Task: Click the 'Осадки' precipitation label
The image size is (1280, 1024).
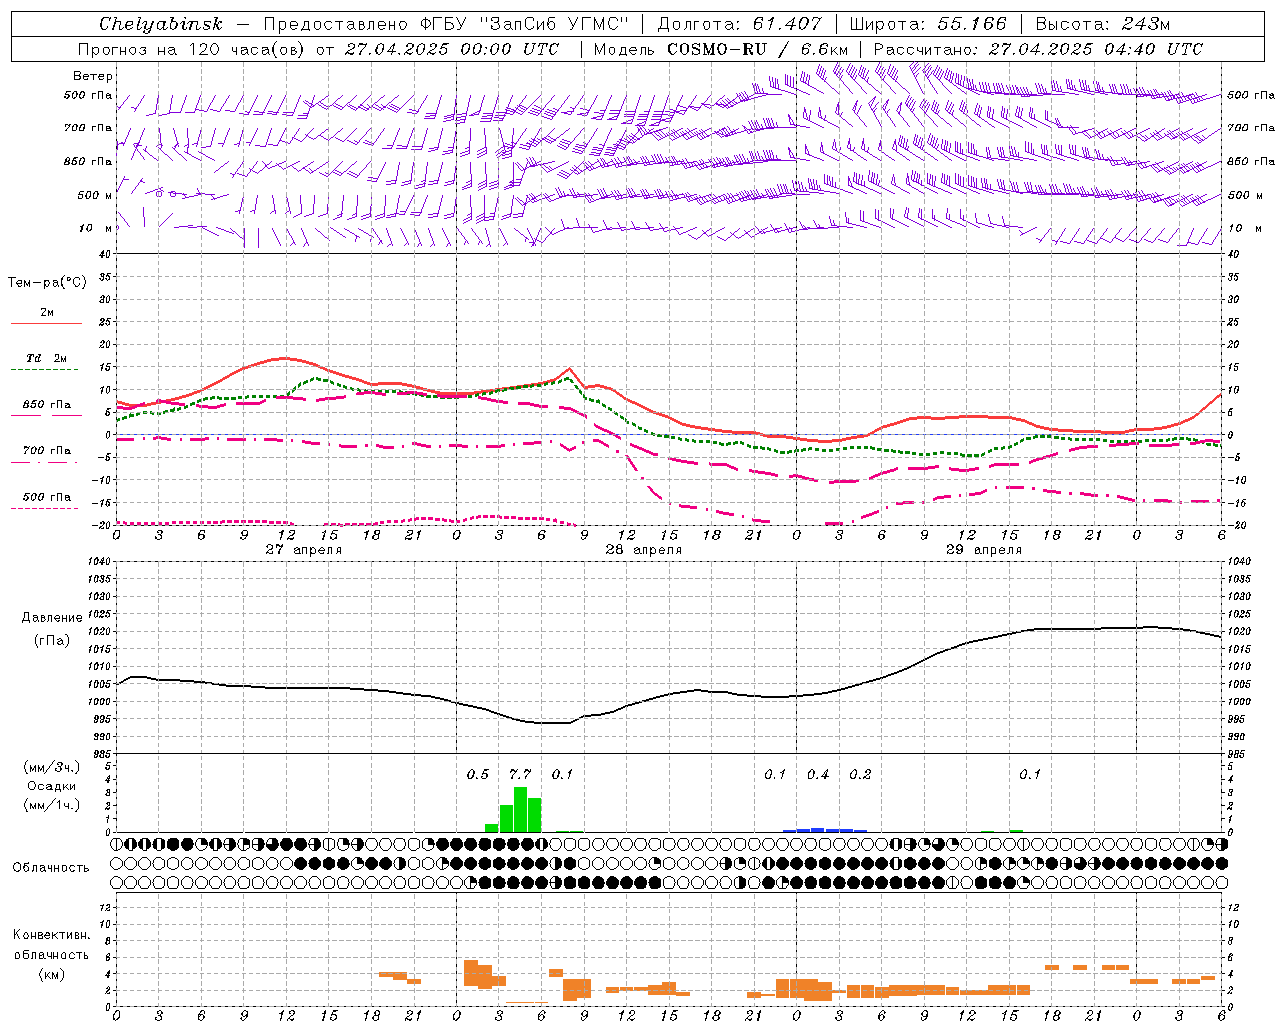Action: tap(51, 786)
